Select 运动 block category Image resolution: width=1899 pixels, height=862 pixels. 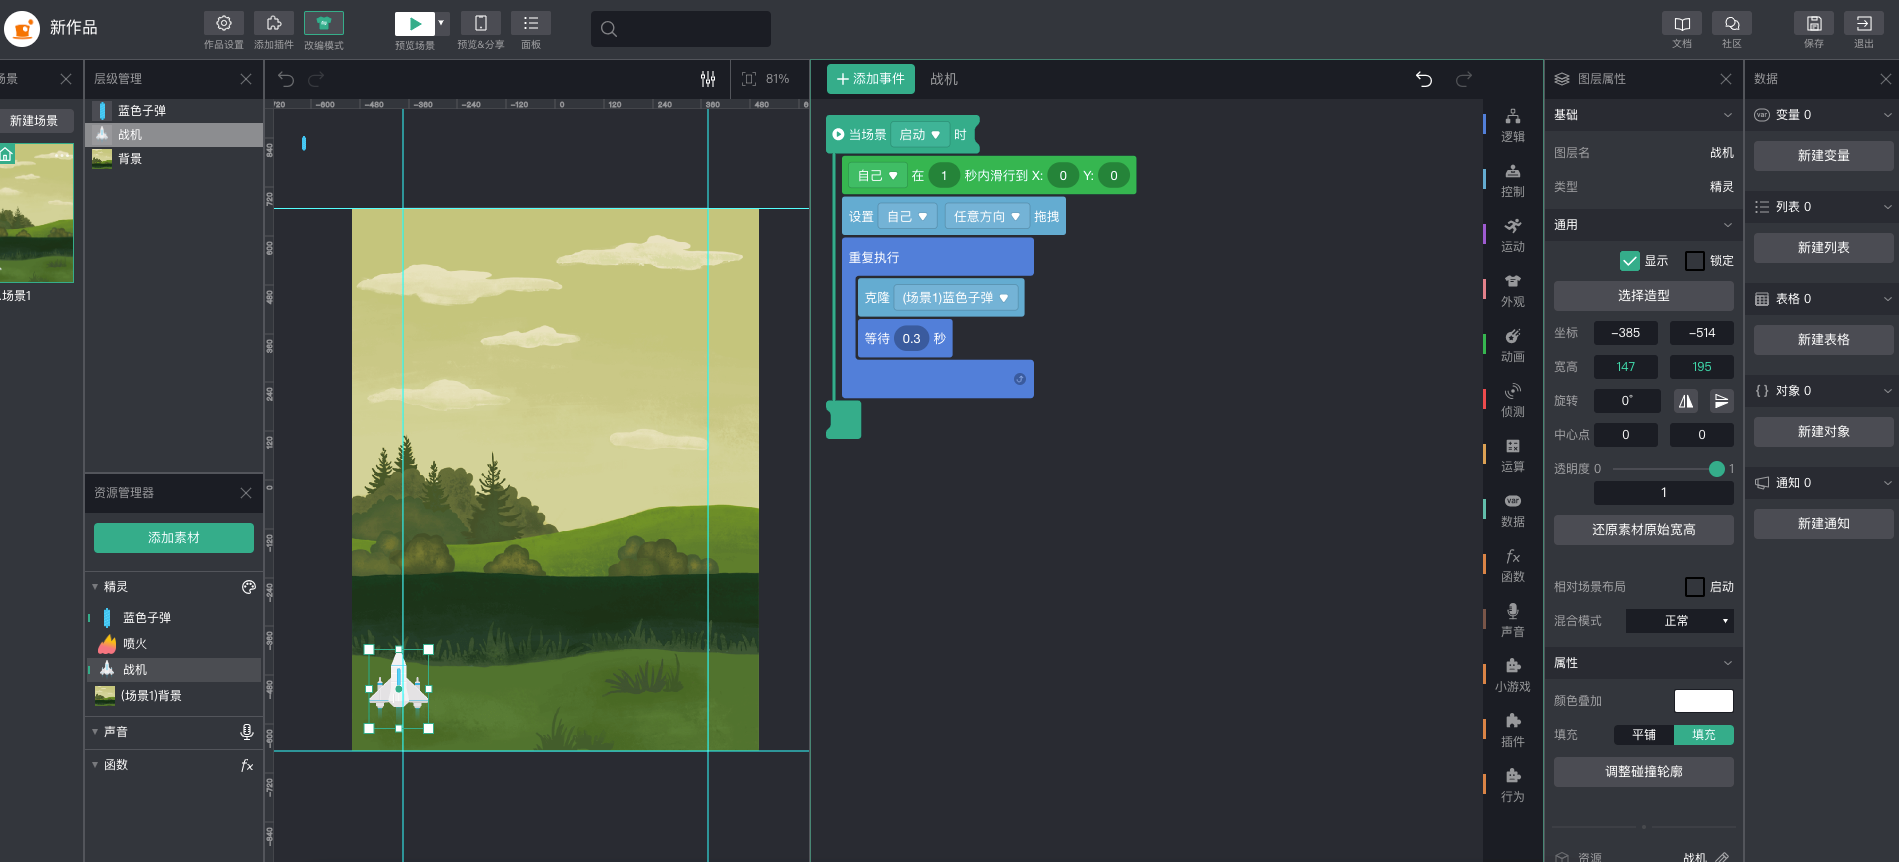point(1513,235)
